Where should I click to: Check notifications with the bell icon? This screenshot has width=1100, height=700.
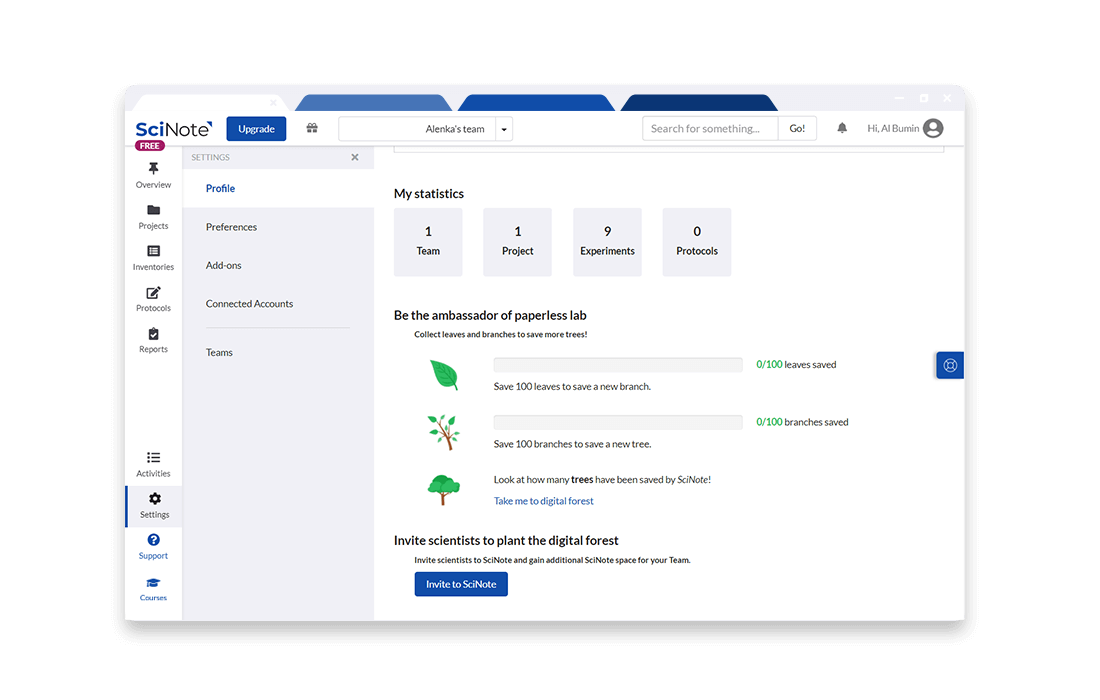pos(841,128)
